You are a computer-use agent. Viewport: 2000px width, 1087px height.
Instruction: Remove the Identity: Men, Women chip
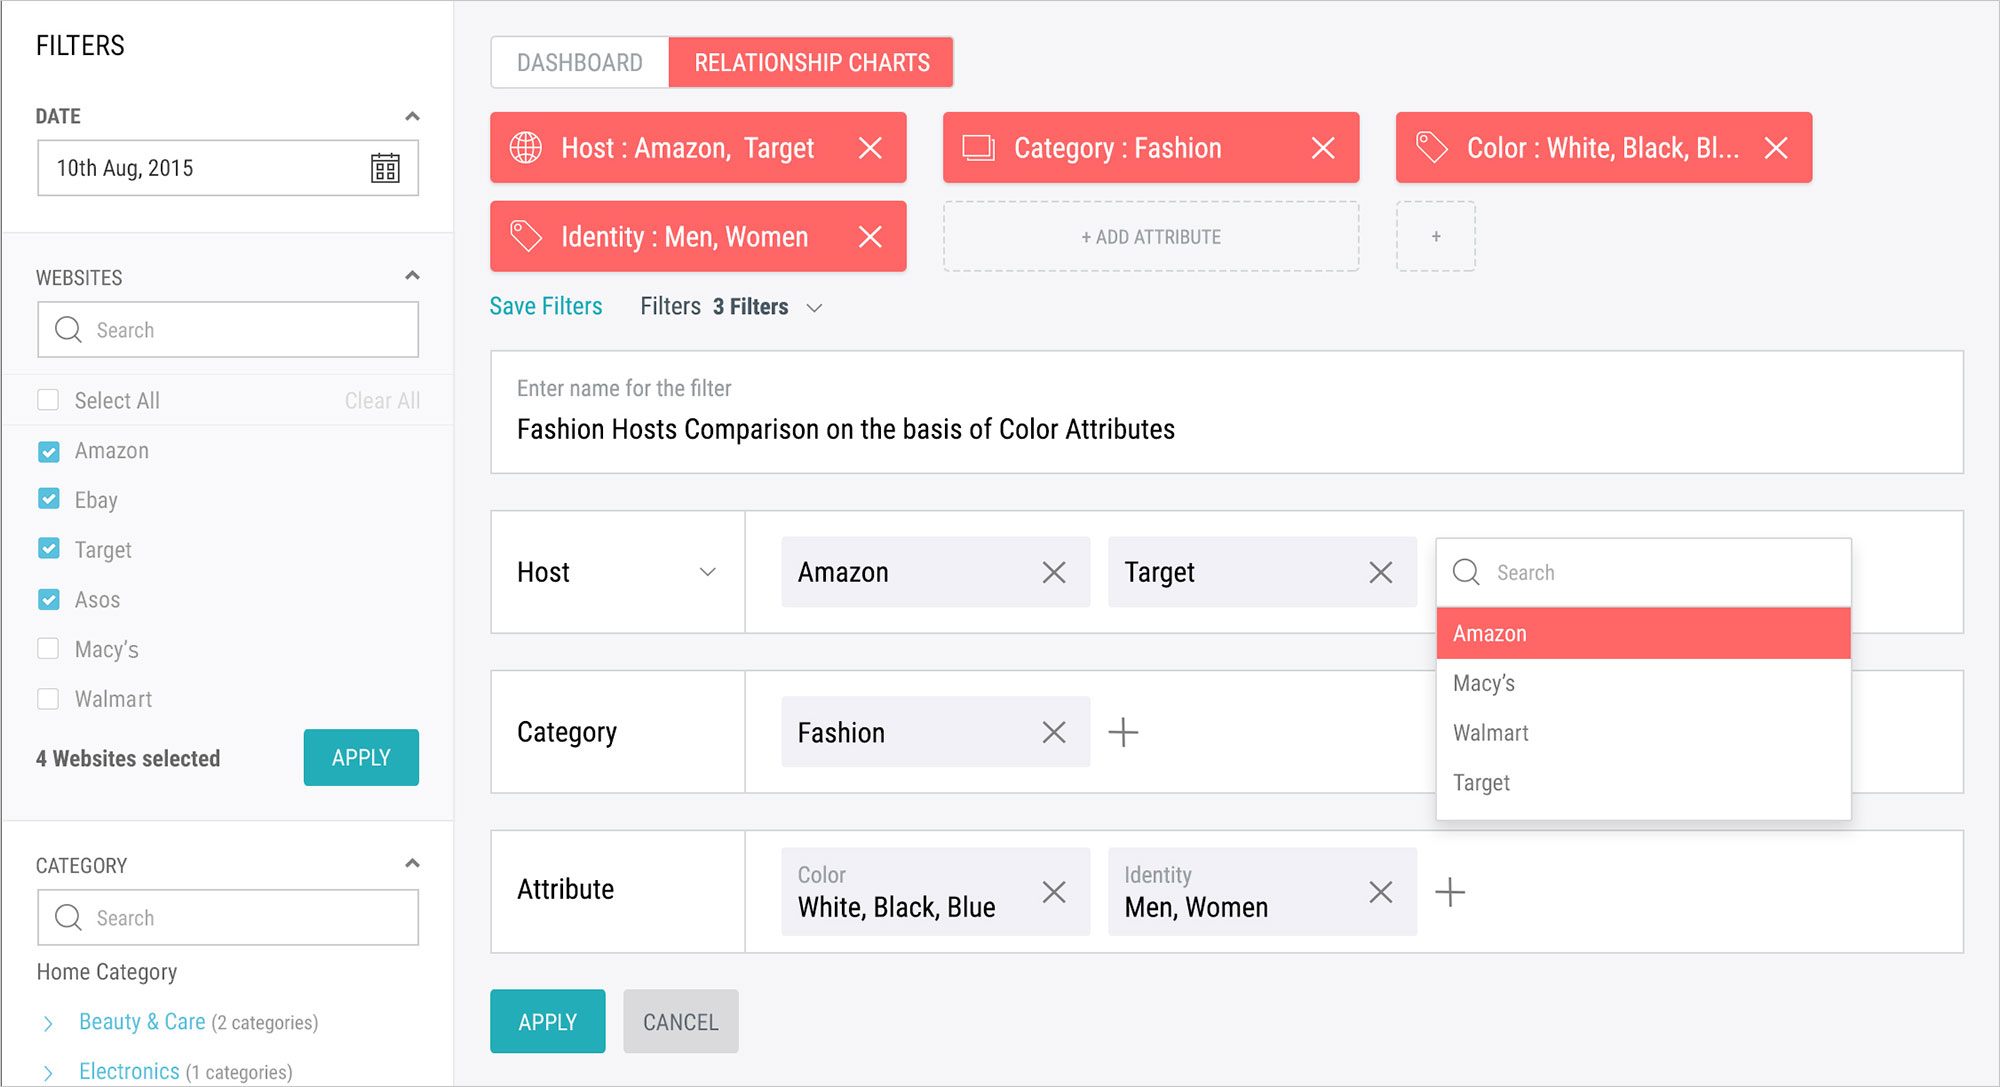(x=870, y=237)
